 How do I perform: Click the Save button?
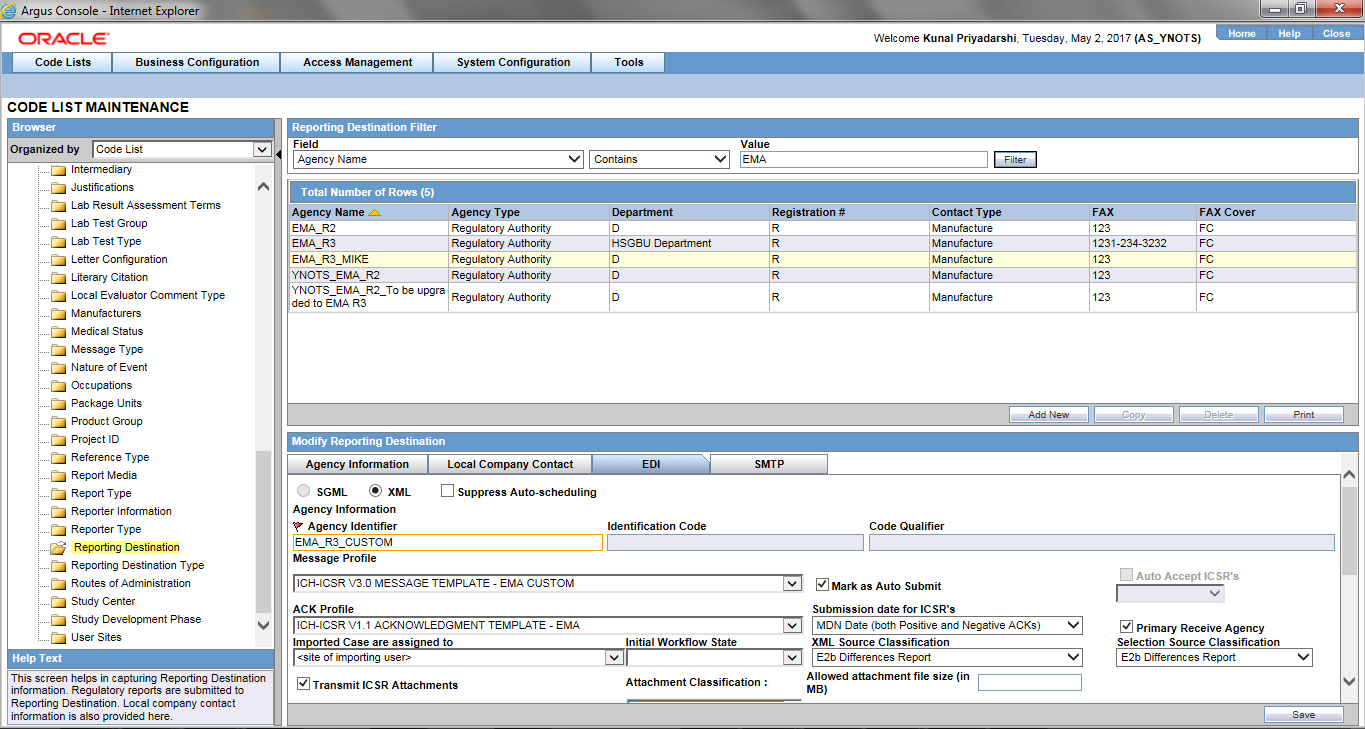coord(1303,715)
